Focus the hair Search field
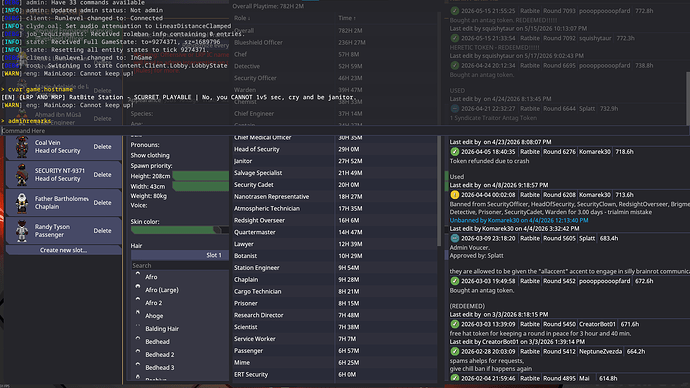The image size is (690, 388). 180,265
